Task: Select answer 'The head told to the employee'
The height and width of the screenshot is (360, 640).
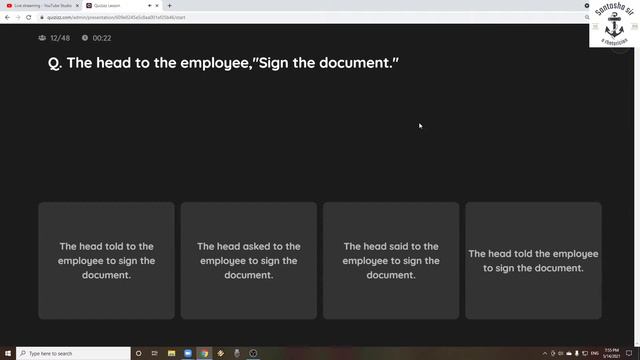Action: point(107,260)
